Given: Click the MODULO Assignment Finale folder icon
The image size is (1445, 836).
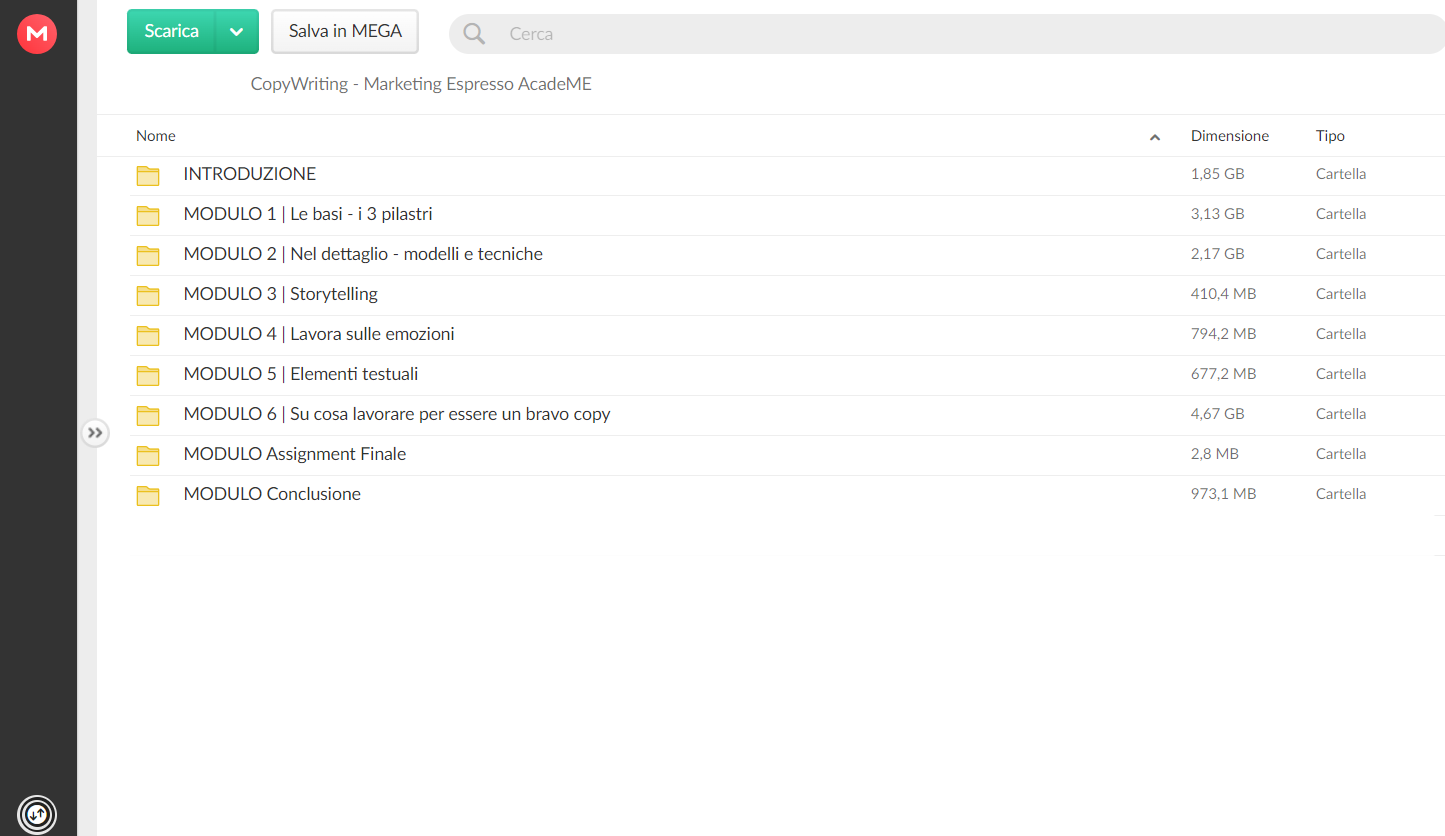Looking at the screenshot, I should click(x=148, y=455).
